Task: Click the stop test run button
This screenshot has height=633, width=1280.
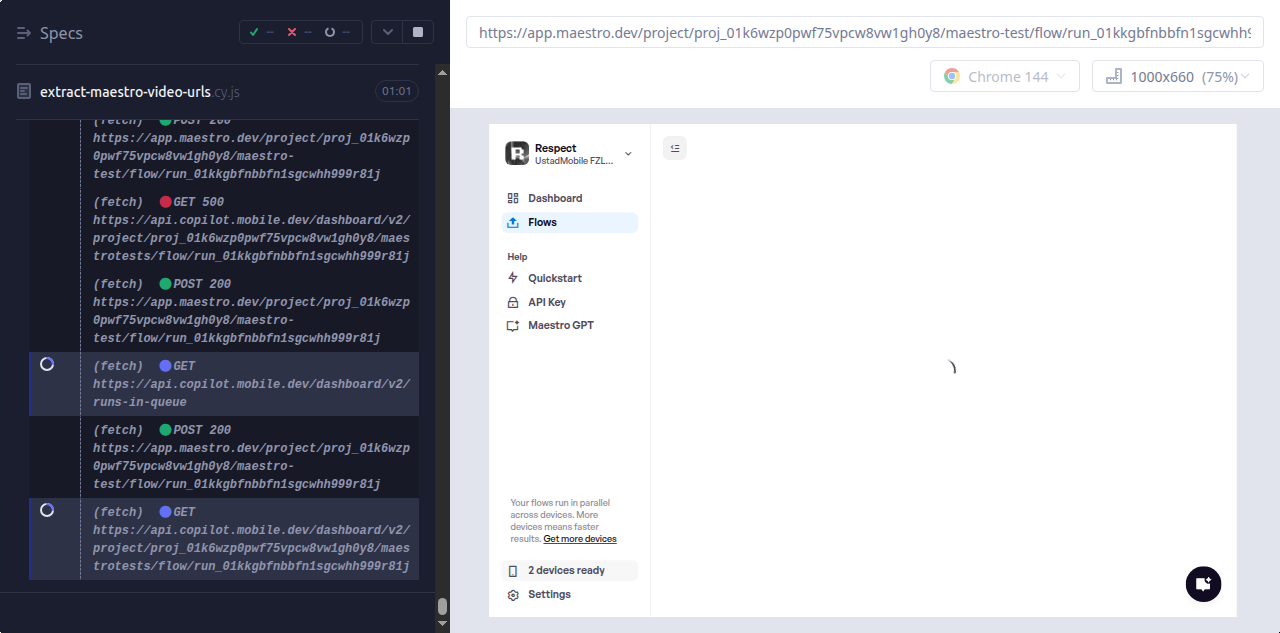Action: tap(417, 33)
